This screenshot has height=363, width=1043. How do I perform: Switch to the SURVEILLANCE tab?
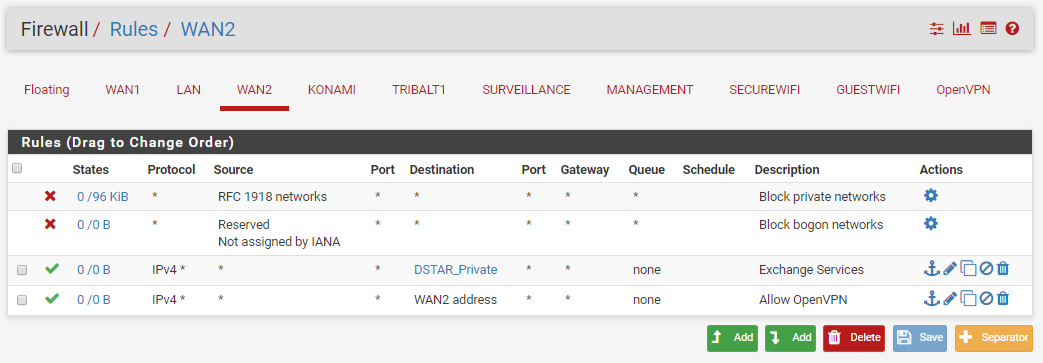click(x=526, y=90)
